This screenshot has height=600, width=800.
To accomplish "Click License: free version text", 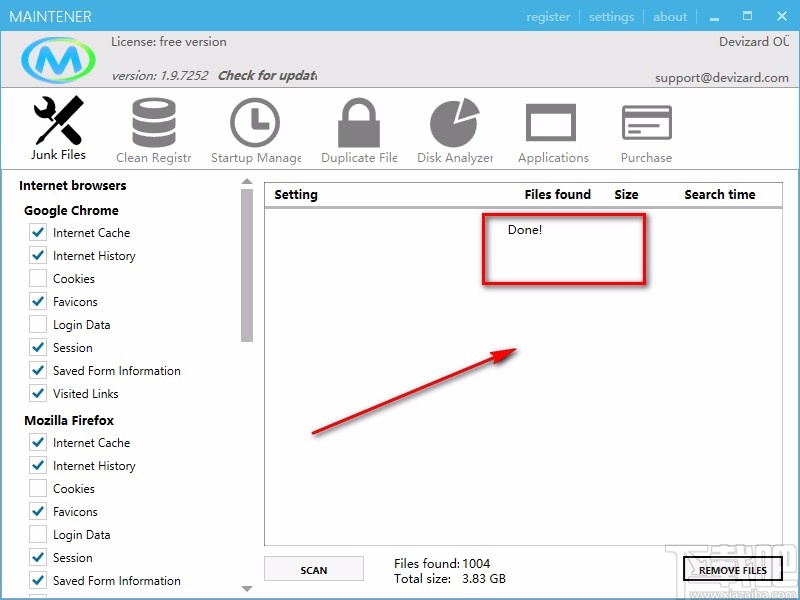I will click(x=169, y=42).
